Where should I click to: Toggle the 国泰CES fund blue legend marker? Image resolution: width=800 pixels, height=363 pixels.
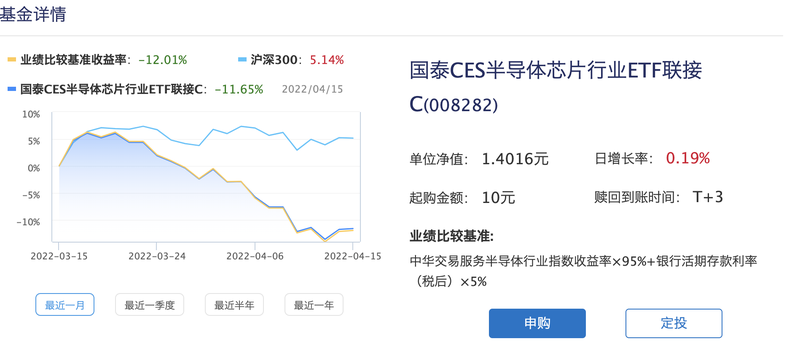[12, 90]
